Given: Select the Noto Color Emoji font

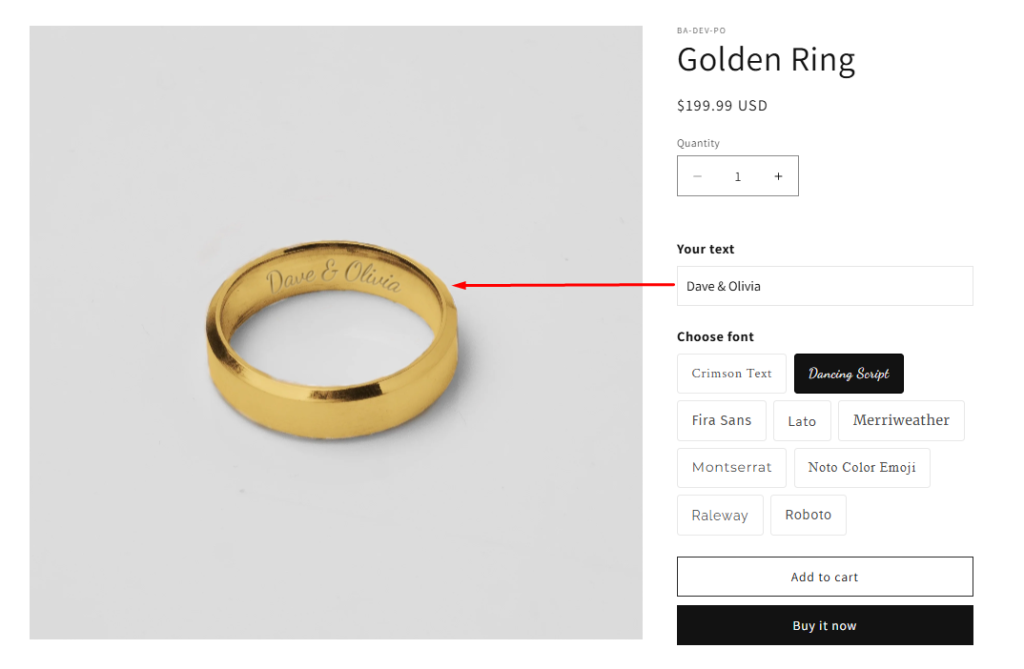Looking at the screenshot, I should 862,467.
